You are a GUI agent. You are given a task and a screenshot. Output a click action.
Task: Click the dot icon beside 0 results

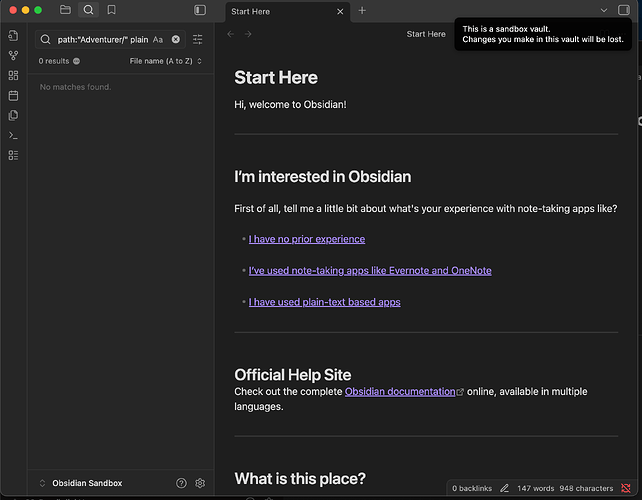tap(77, 61)
